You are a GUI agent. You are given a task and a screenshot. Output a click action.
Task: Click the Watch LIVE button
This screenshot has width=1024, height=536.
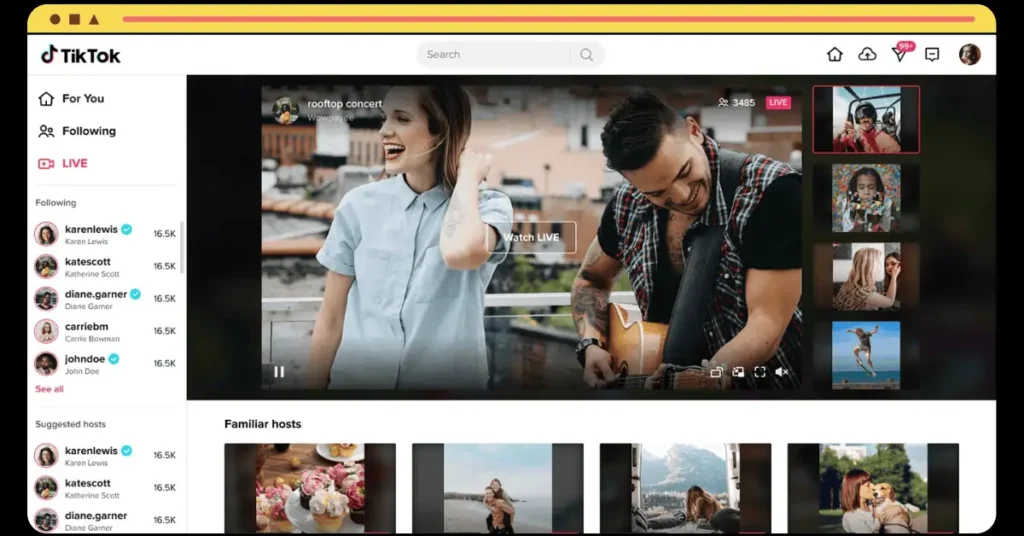pyautogui.click(x=531, y=237)
